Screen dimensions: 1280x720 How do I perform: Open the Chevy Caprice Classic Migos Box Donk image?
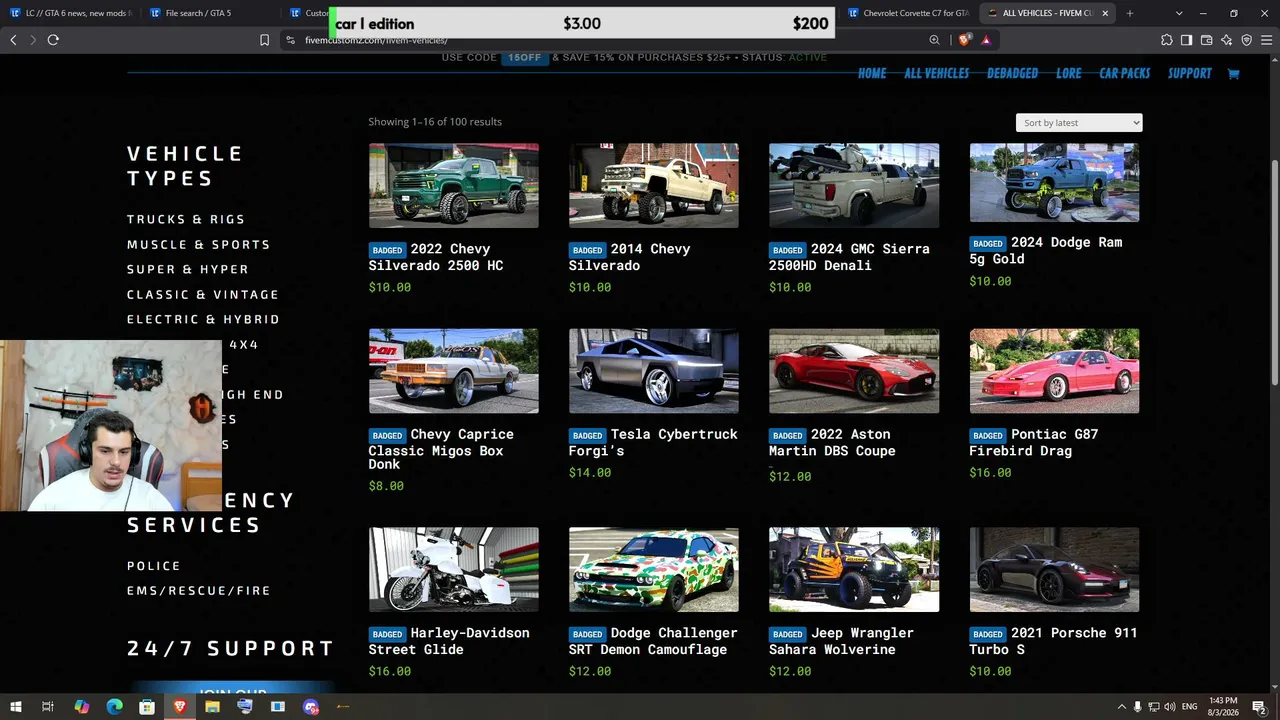pyautogui.click(x=453, y=371)
